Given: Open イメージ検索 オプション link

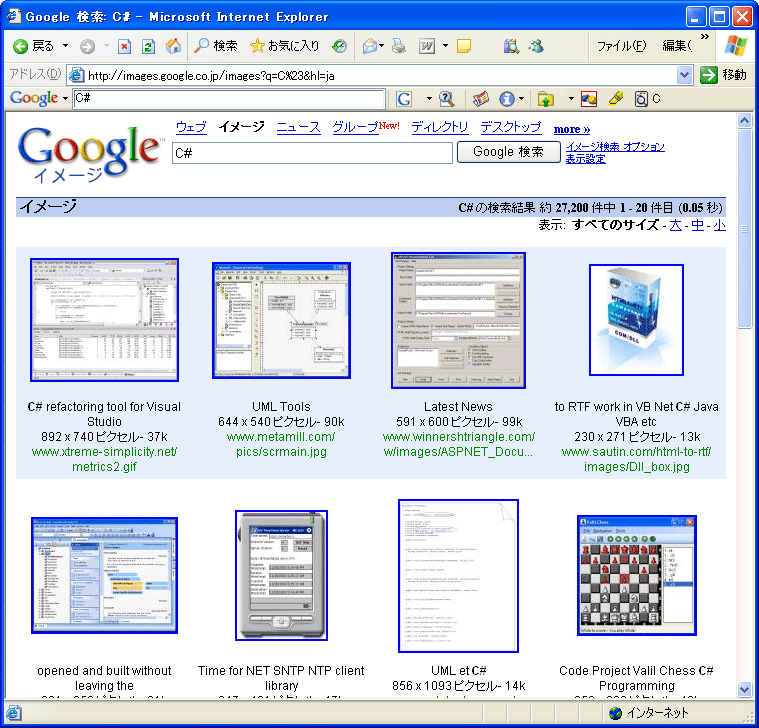Looking at the screenshot, I should (x=615, y=146).
